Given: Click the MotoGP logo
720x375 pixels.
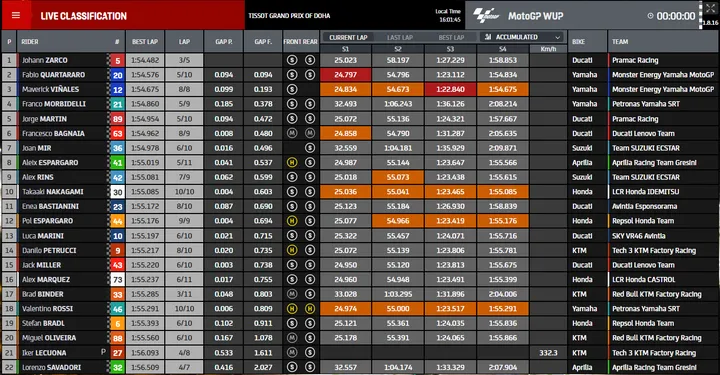Looking at the screenshot, I should [x=486, y=16].
